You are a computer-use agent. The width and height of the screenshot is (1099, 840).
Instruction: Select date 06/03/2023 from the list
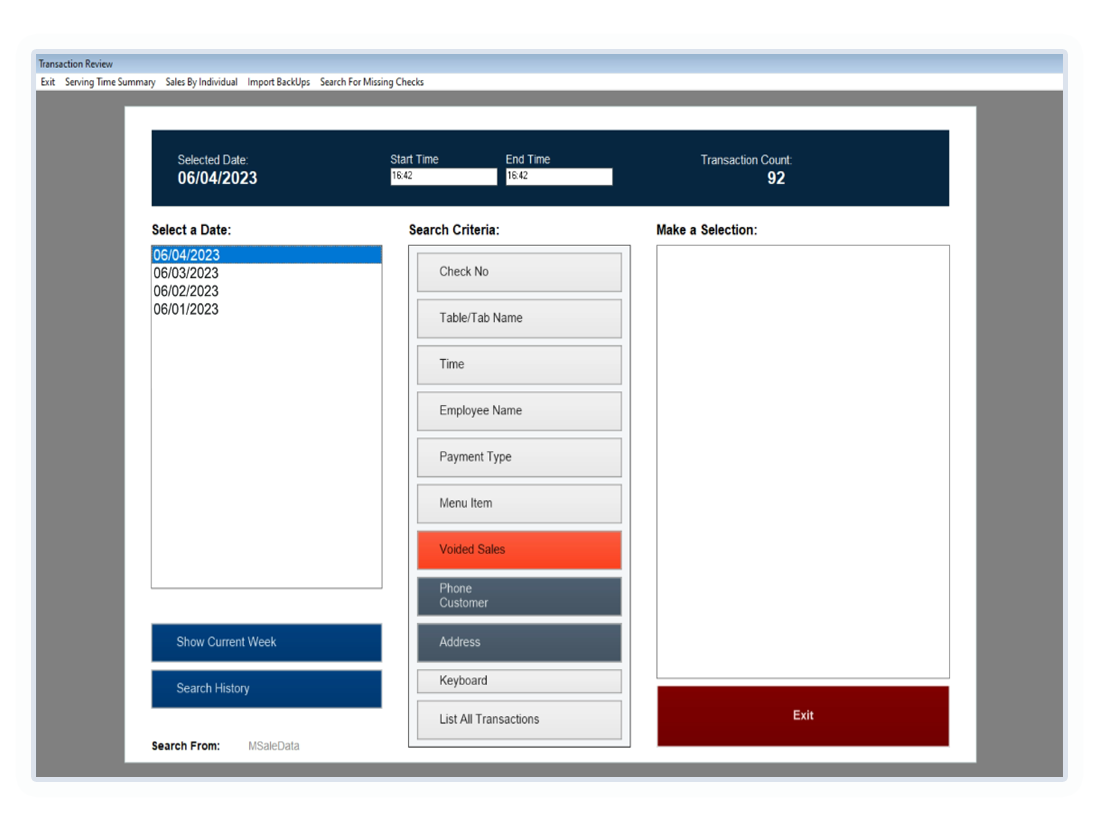186,273
